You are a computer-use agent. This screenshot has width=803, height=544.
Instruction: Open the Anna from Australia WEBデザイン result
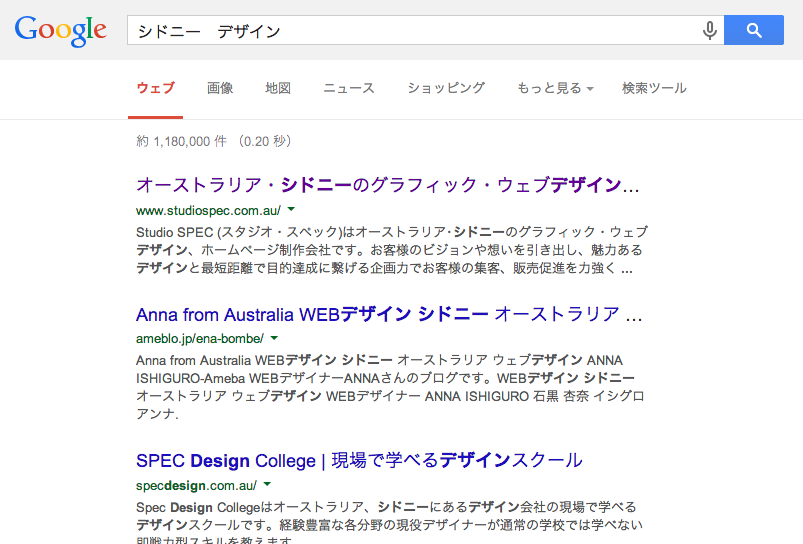tap(388, 314)
